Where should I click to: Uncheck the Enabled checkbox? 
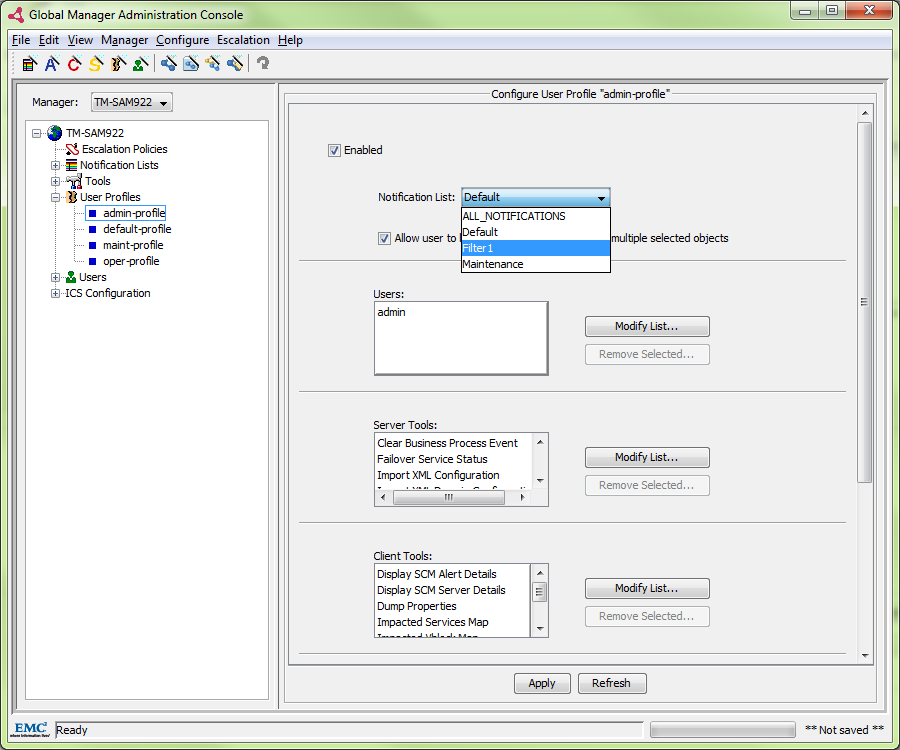coord(334,150)
